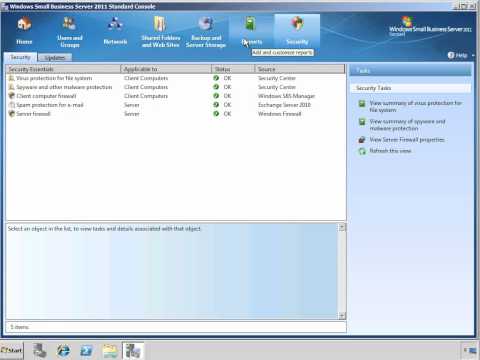View summary of spyware and malware protection
The height and width of the screenshot is (360, 480).
pyautogui.click(x=407, y=125)
